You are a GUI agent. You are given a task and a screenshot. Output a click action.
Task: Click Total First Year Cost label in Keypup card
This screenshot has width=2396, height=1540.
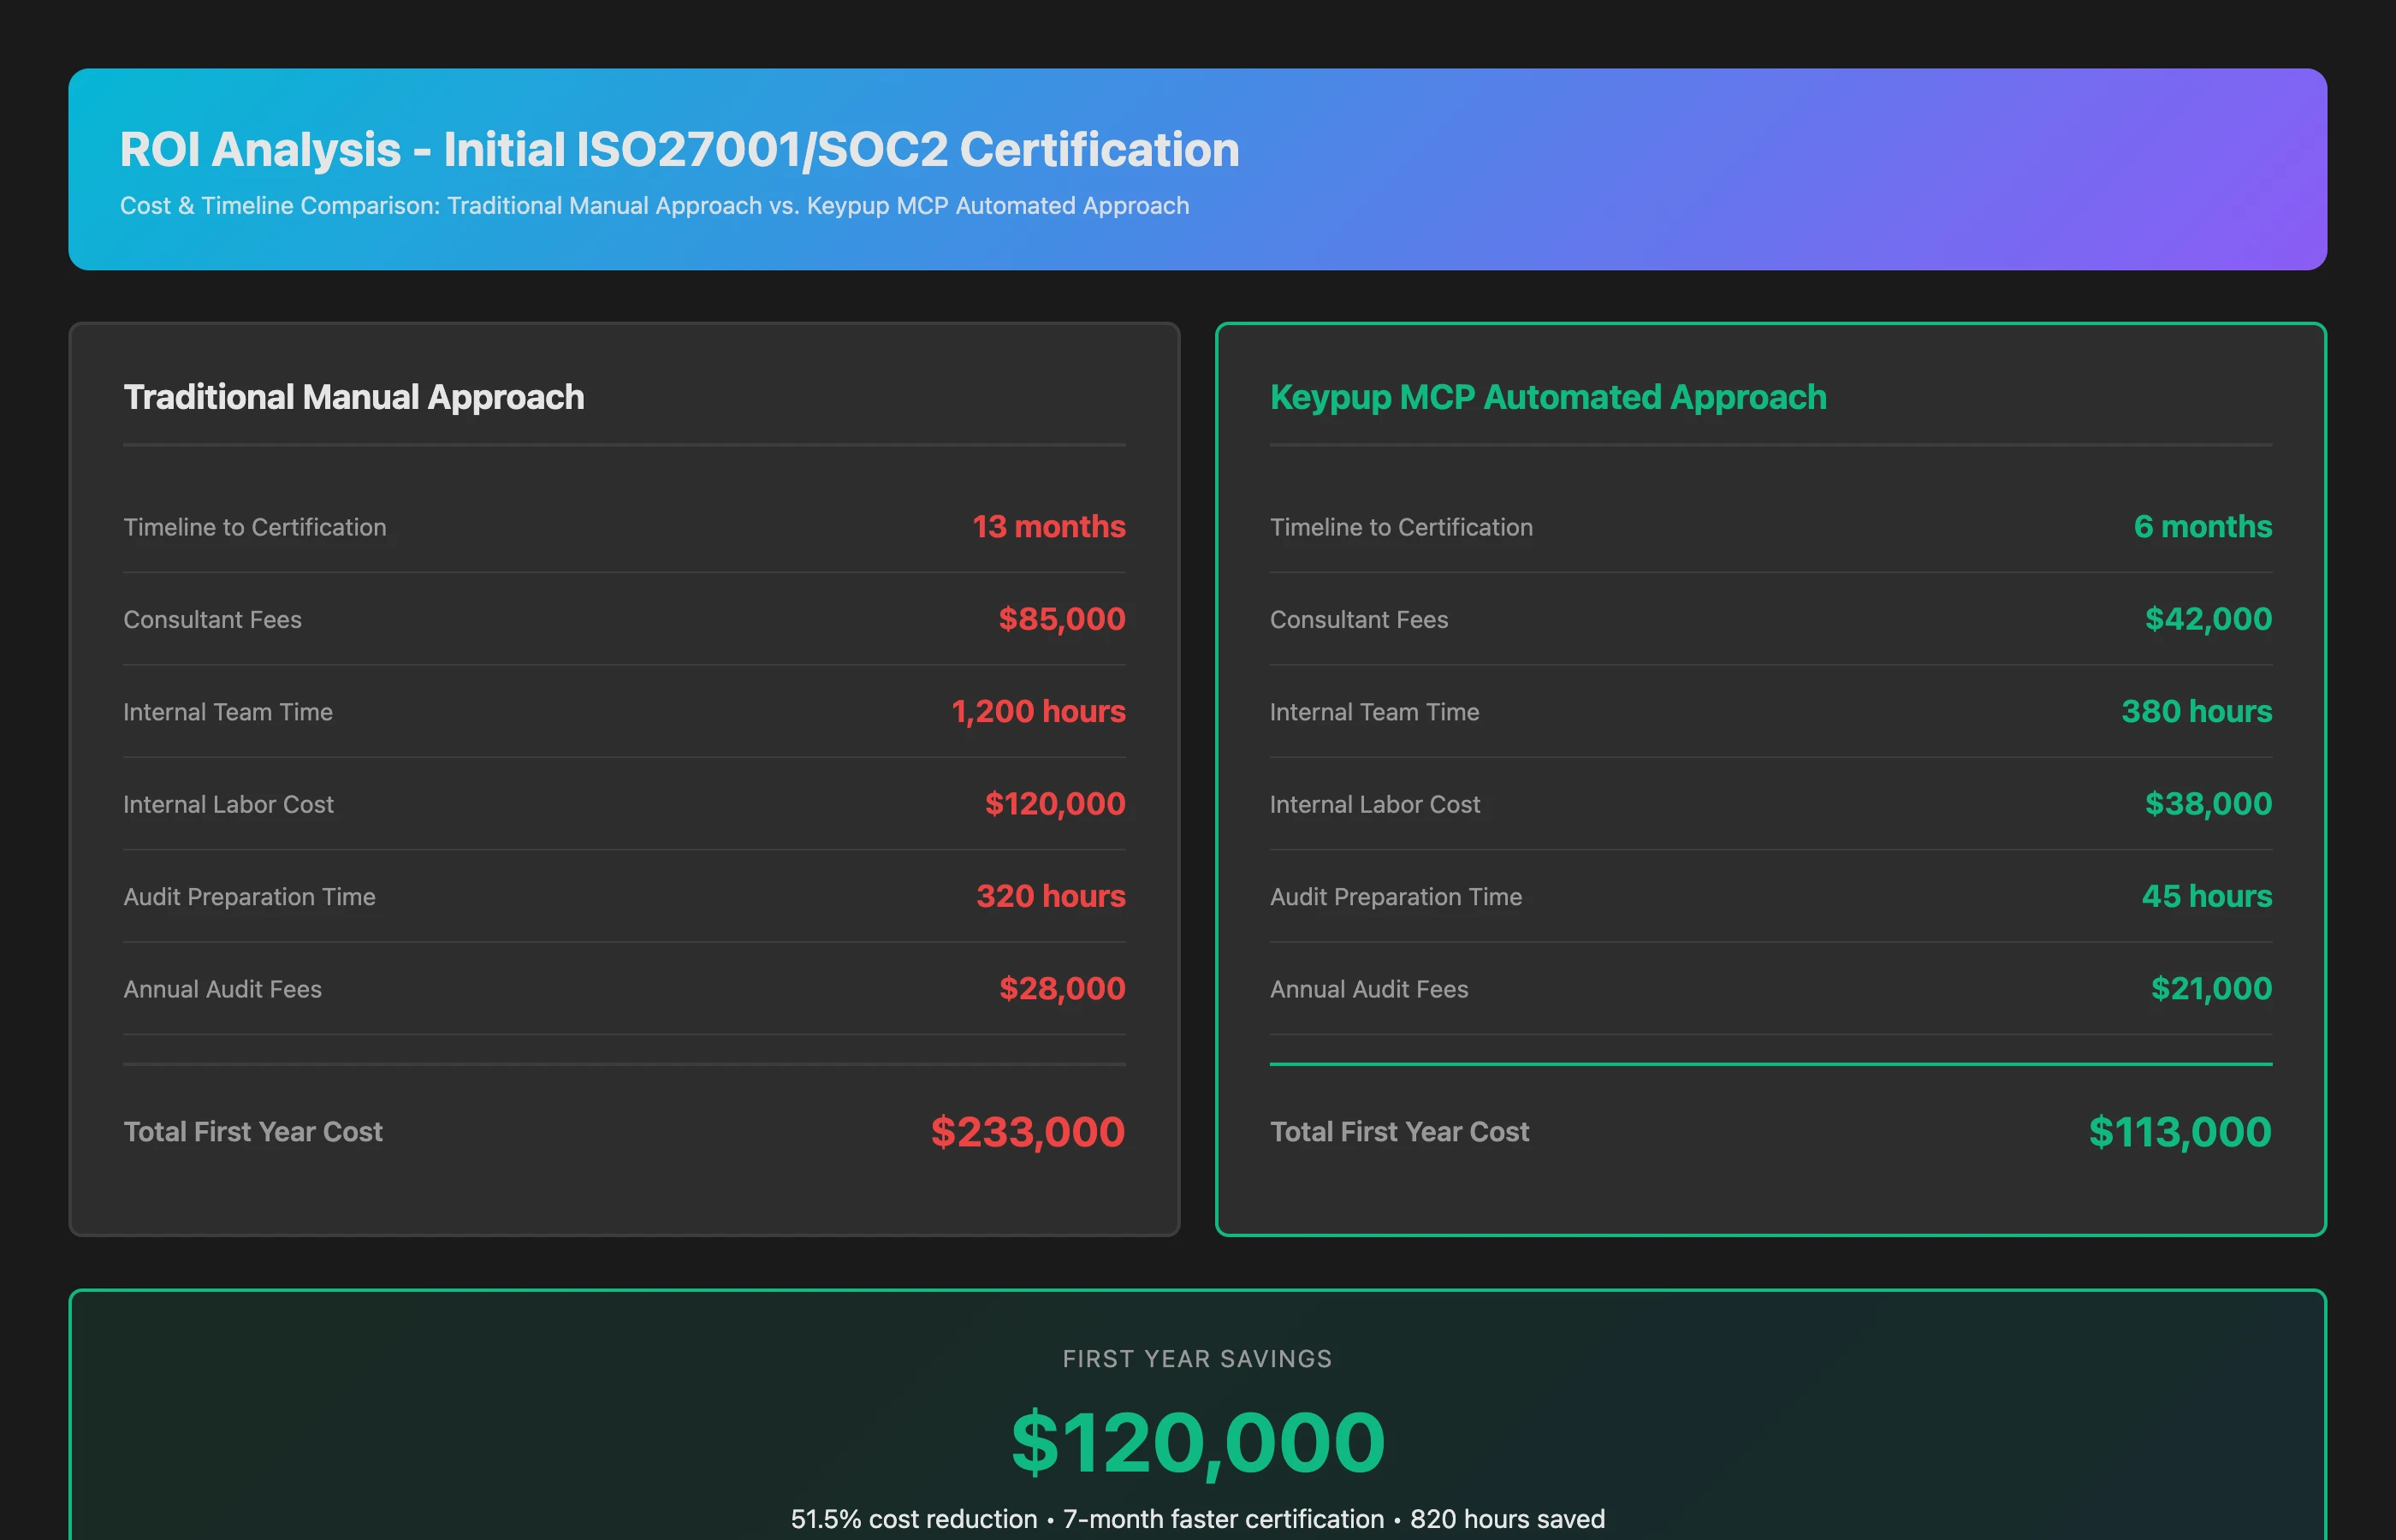(x=1399, y=1132)
